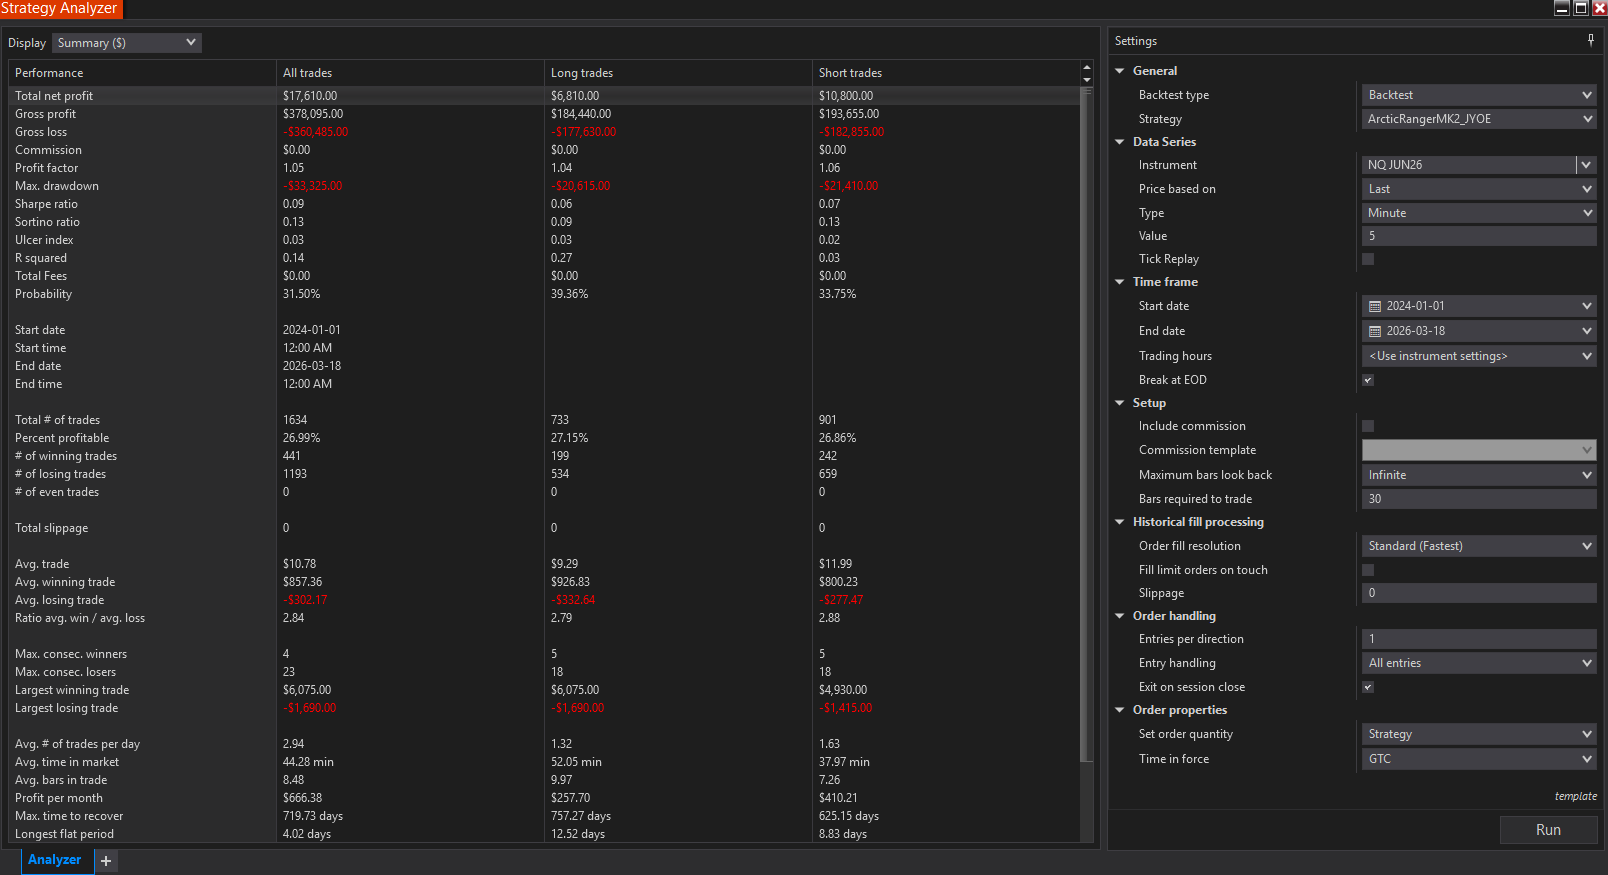Click the Long trades column header
1608x875 pixels.
(582, 73)
